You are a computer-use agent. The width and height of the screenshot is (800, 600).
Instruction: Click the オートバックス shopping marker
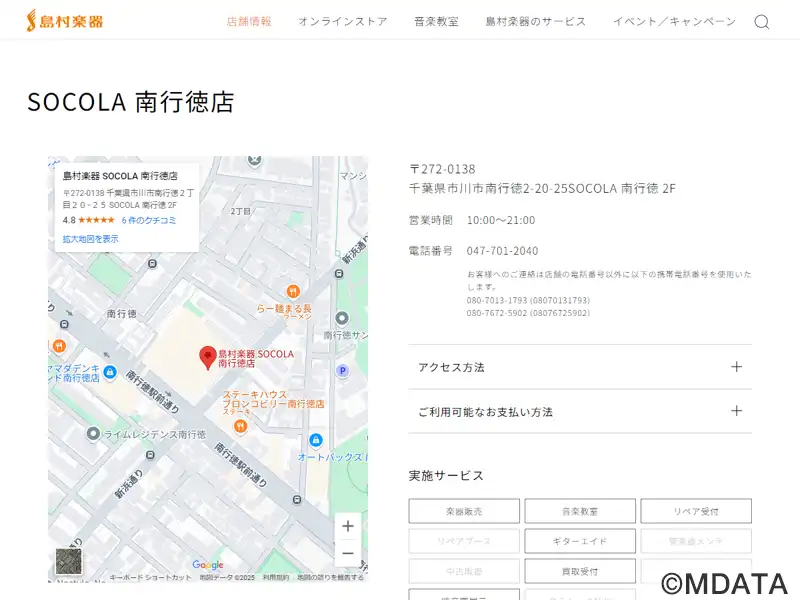click(316, 440)
